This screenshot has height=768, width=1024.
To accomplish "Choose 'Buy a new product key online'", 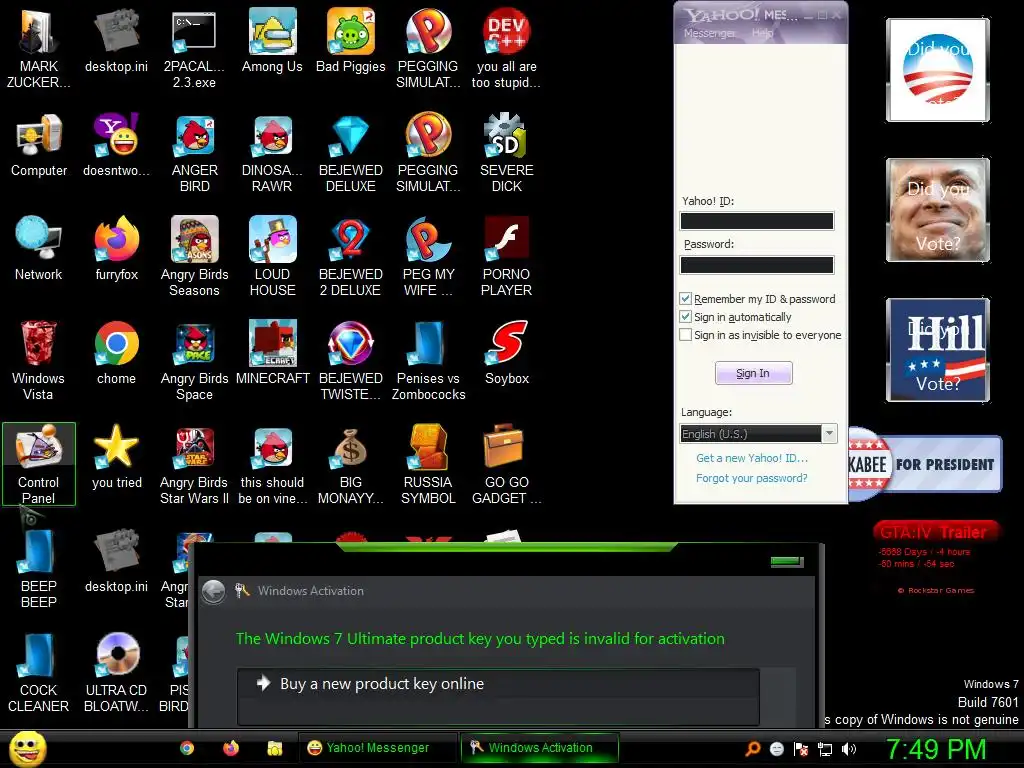I will tap(498, 696).
